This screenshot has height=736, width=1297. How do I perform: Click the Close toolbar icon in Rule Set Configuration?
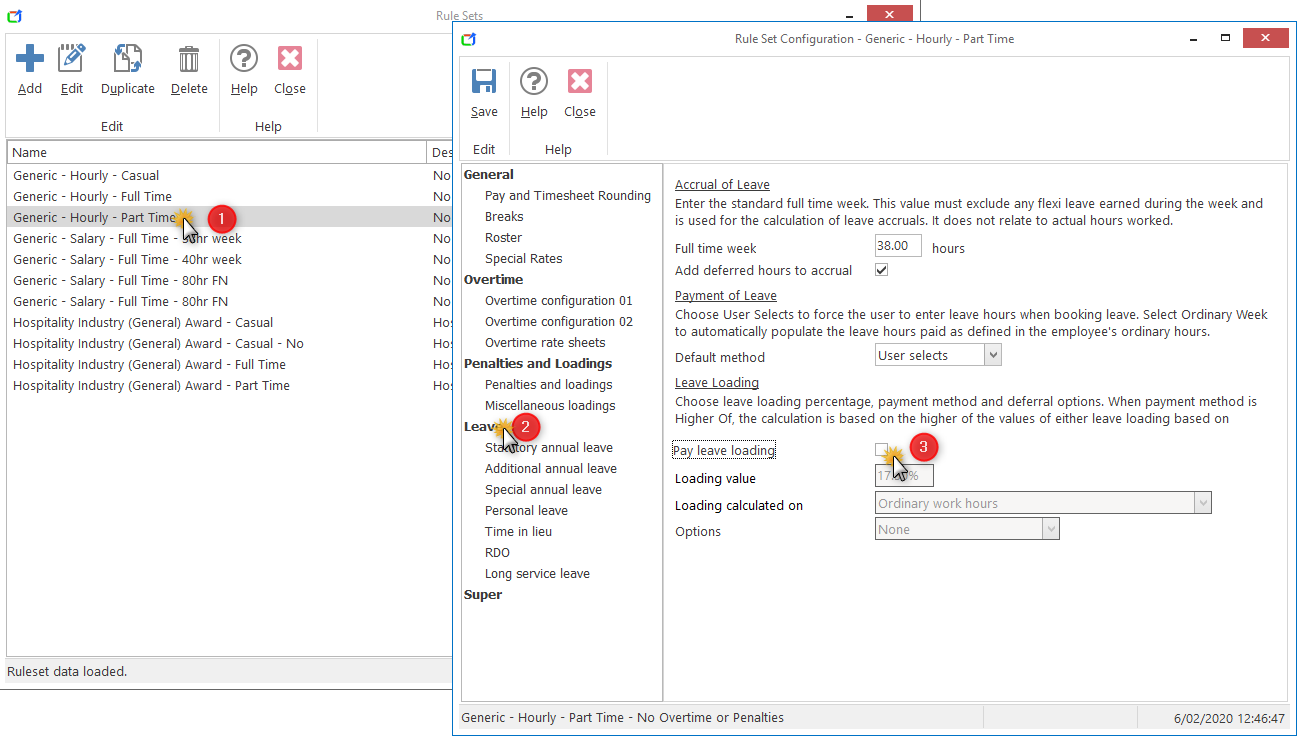click(580, 82)
